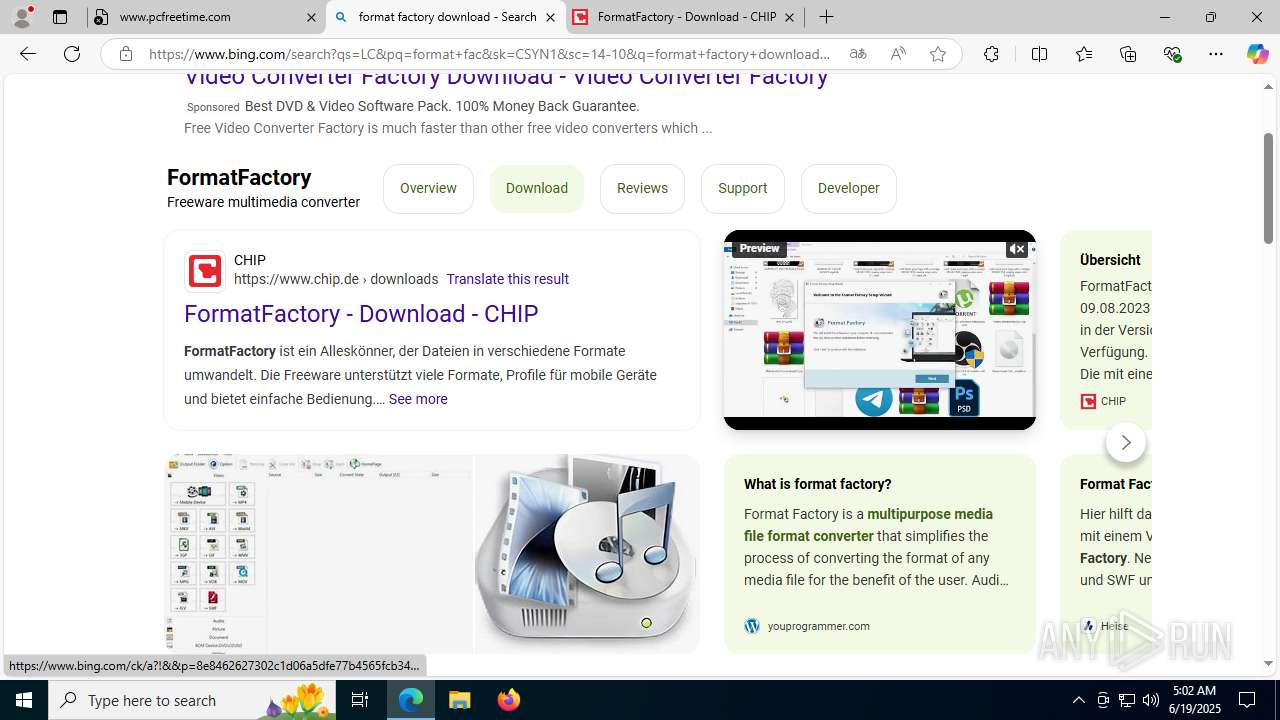Open Windows Start menu
1280x720 pixels.
[24, 700]
